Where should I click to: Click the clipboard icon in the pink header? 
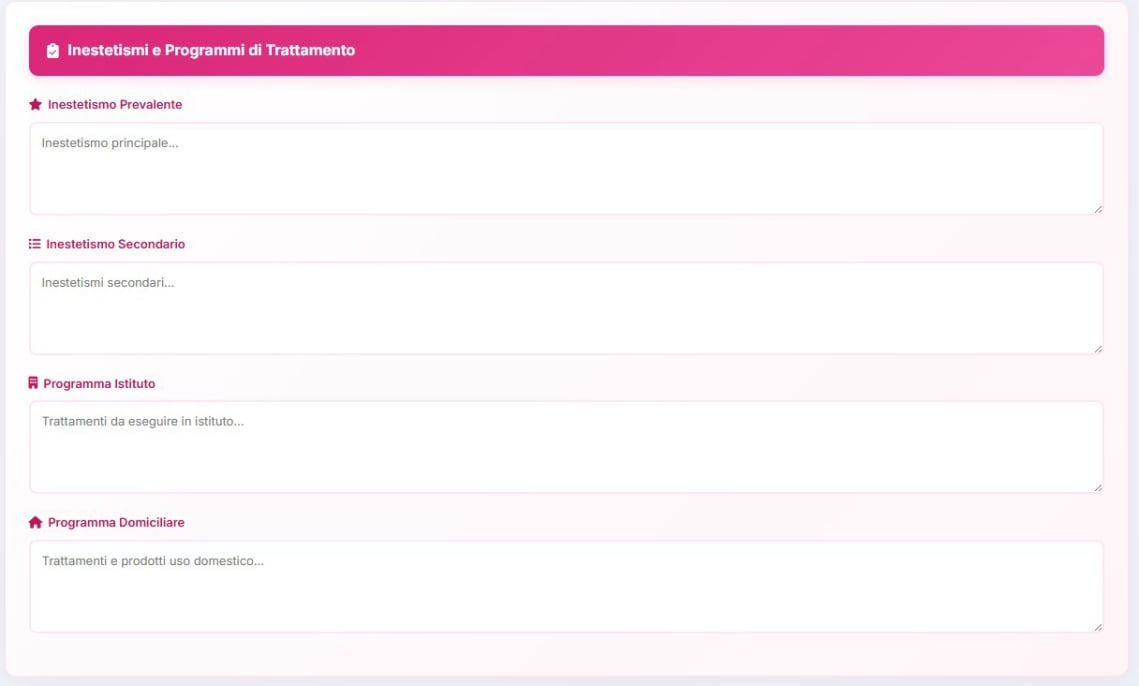[53, 51]
